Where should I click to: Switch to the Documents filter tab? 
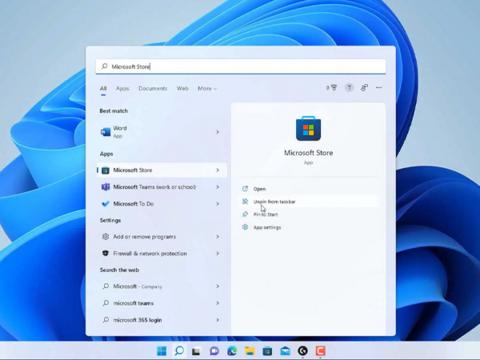tap(153, 88)
